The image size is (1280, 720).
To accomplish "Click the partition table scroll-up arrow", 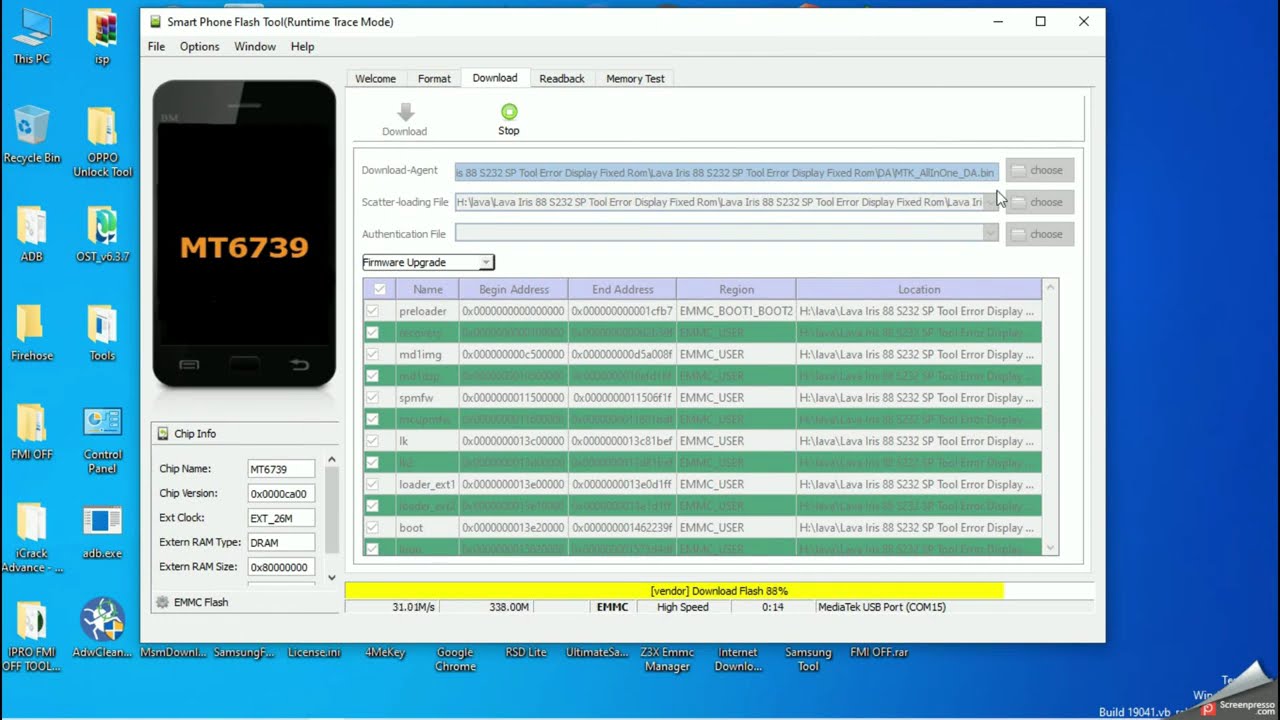I will tap(1050, 288).
